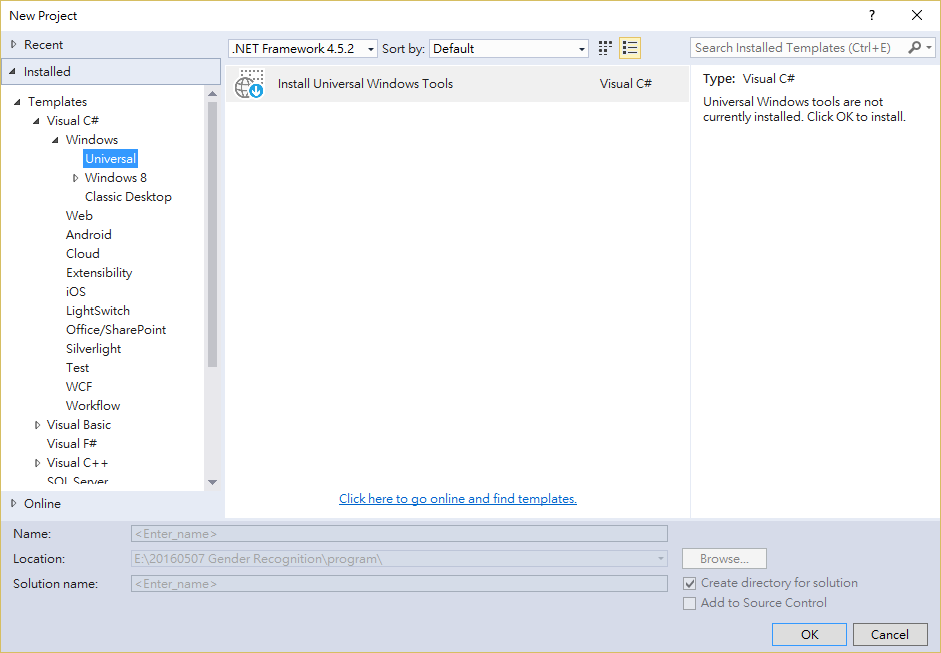Expand the Visual C++ node arrow
Screen dimensions: 941x653
(37, 463)
